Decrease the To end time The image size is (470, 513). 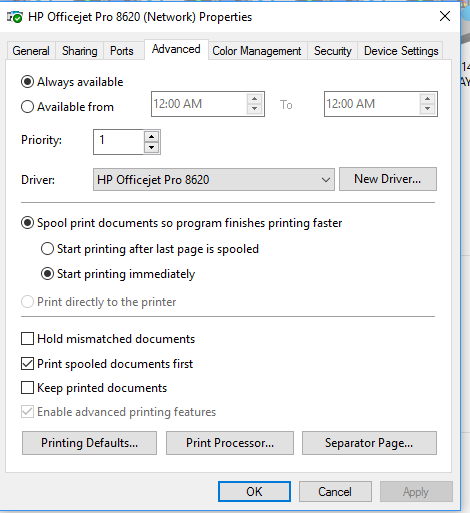[x=428, y=109]
